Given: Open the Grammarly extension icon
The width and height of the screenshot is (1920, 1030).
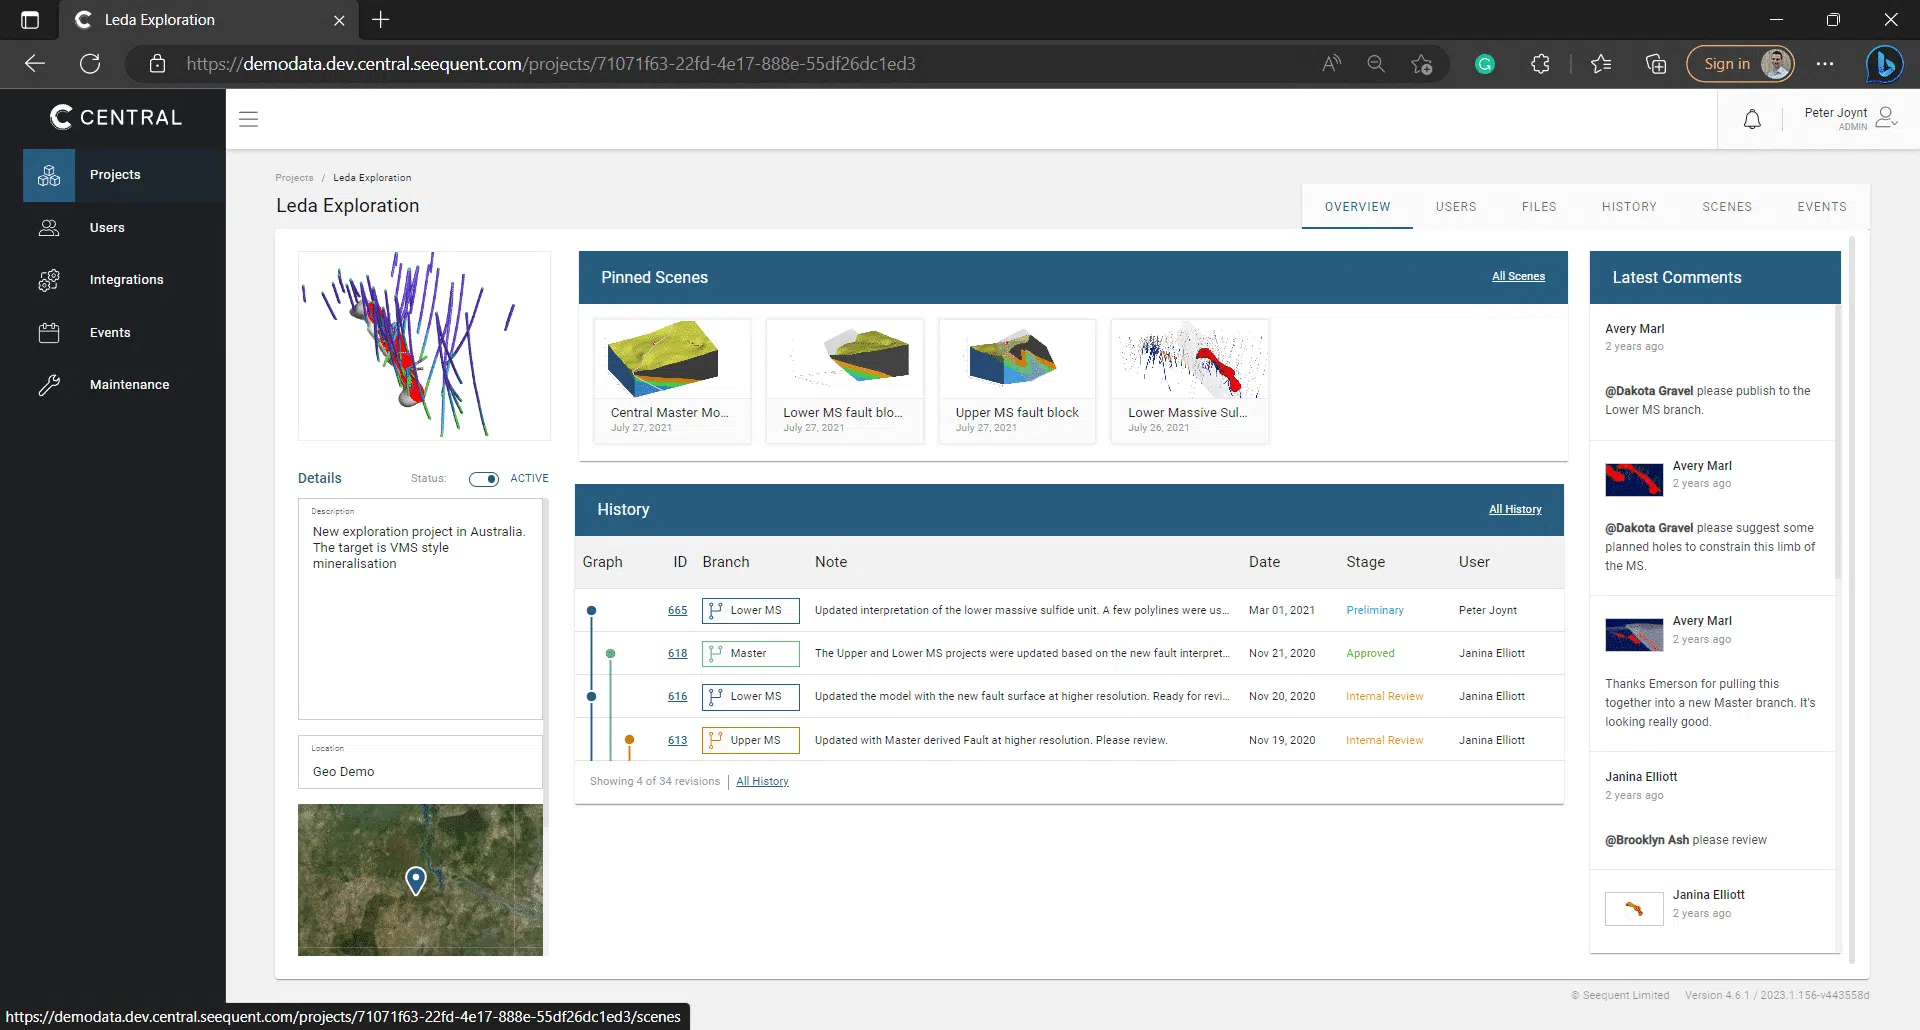Looking at the screenshot, I should point(1484,63).
